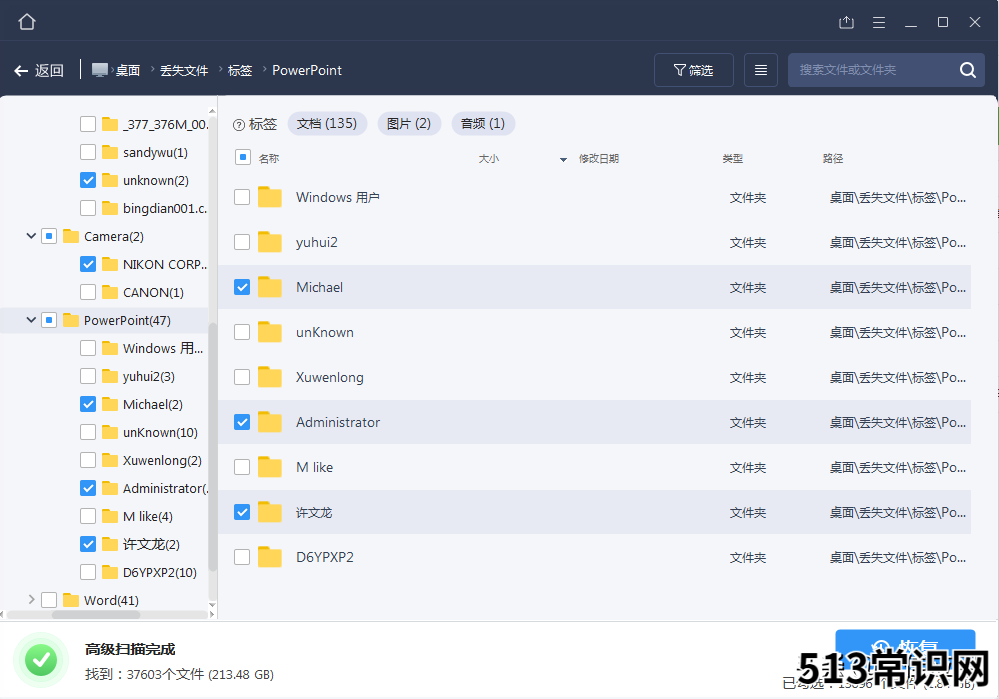Click the back arrow 返回
Image resolution: width=999 pixels, height=699 pixels.
(40, 70)
